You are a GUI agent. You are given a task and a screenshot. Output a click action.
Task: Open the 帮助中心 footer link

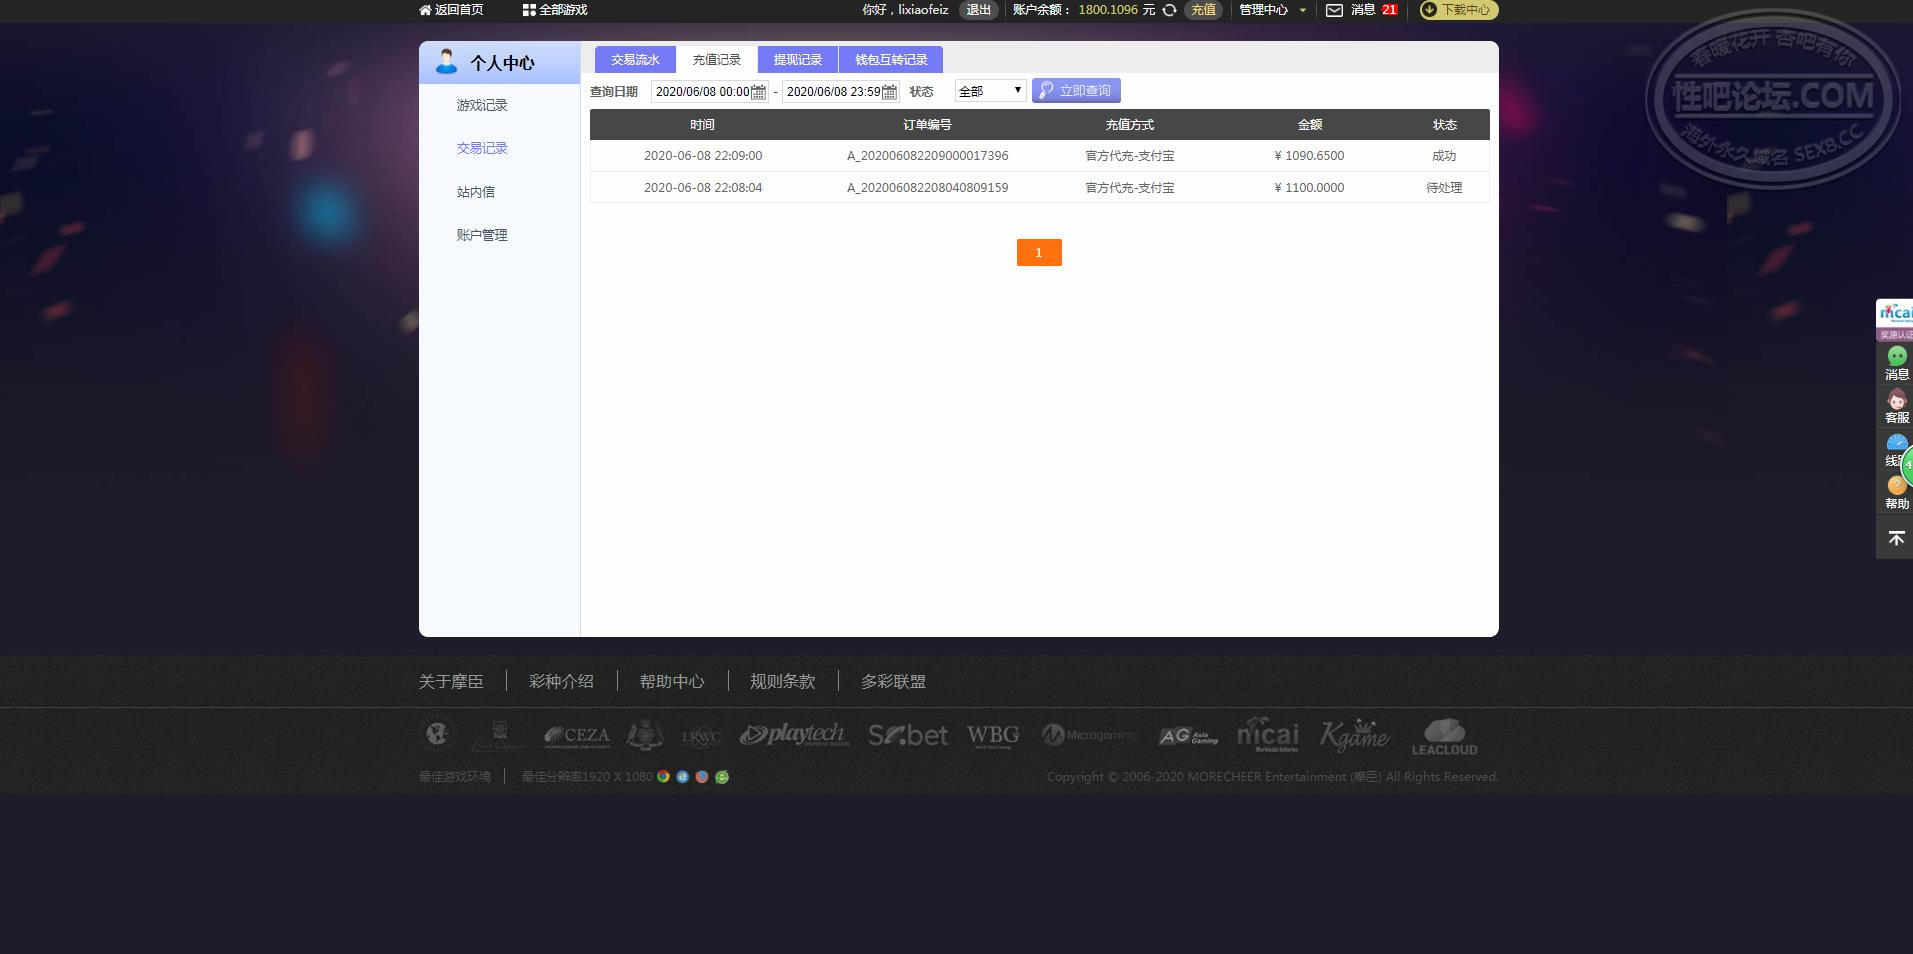tap(672, 682)
